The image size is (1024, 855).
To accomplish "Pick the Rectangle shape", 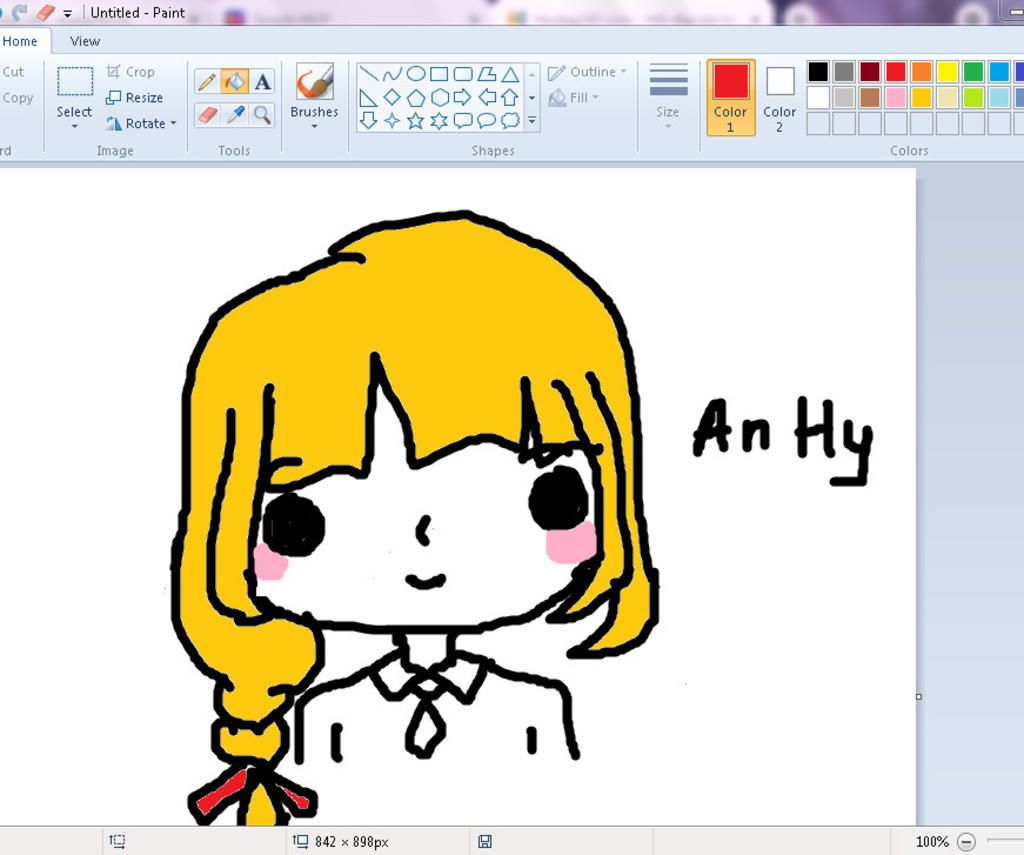I will (x=440, y=74).
